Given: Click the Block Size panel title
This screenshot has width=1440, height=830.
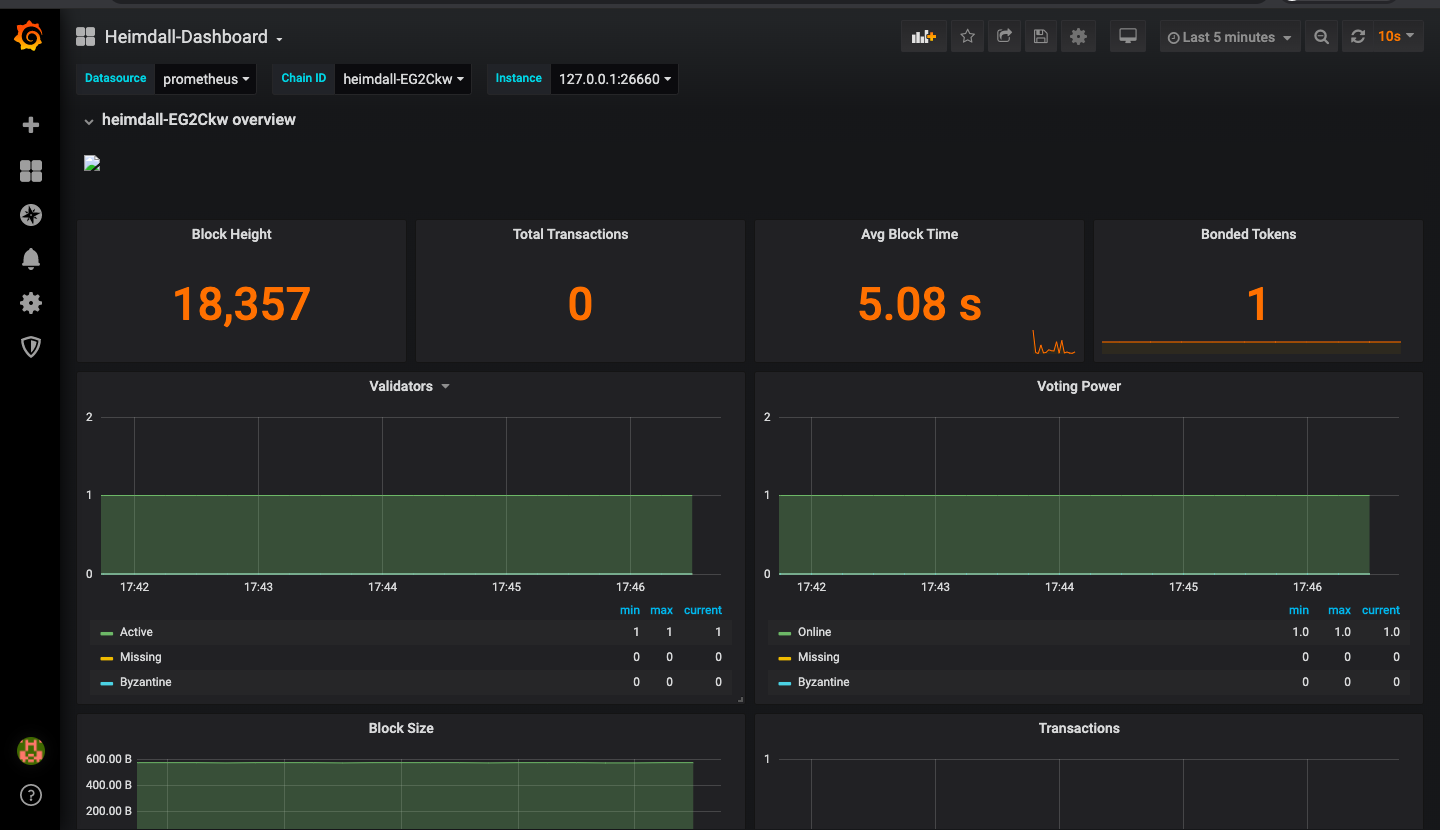Looking at the screenshot, I should [401, 728].
